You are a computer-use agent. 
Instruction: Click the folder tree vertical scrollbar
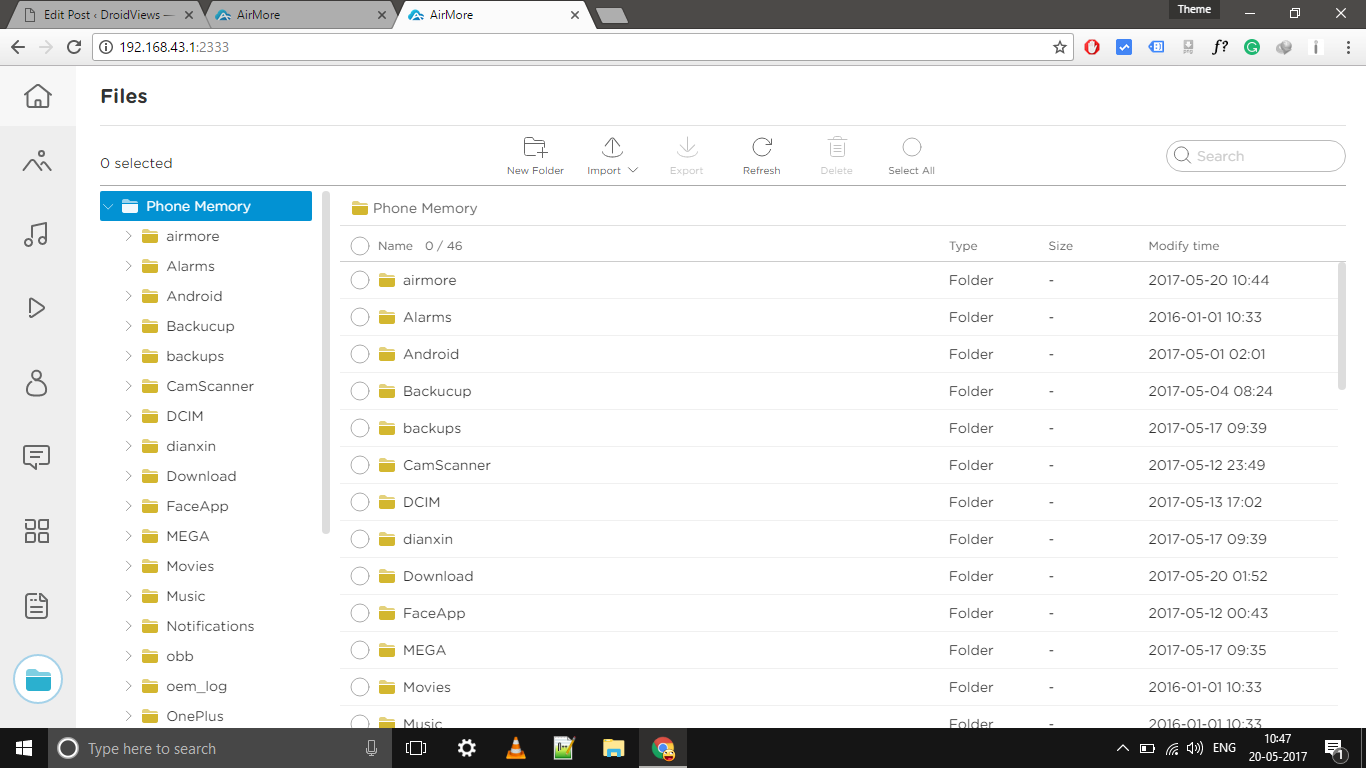coord(326,362)
